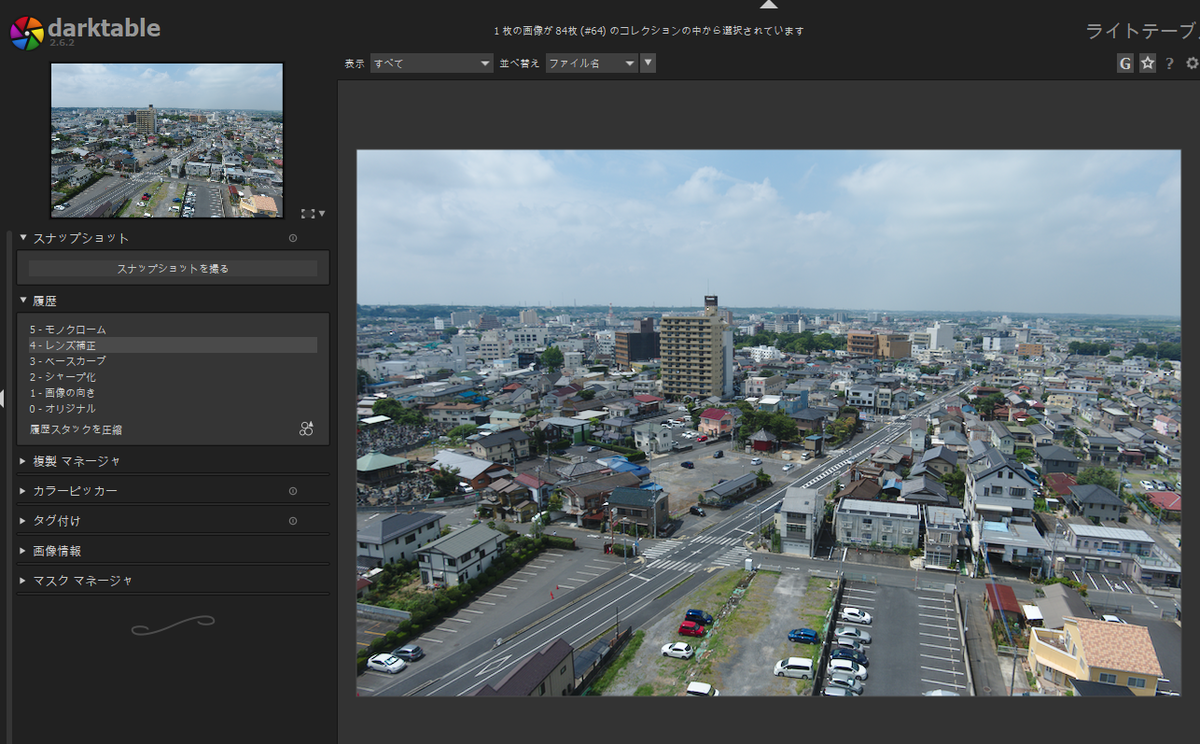Click the navigation preview thumbnail
The image size is (1200, 744).
(x=167, y=140)
